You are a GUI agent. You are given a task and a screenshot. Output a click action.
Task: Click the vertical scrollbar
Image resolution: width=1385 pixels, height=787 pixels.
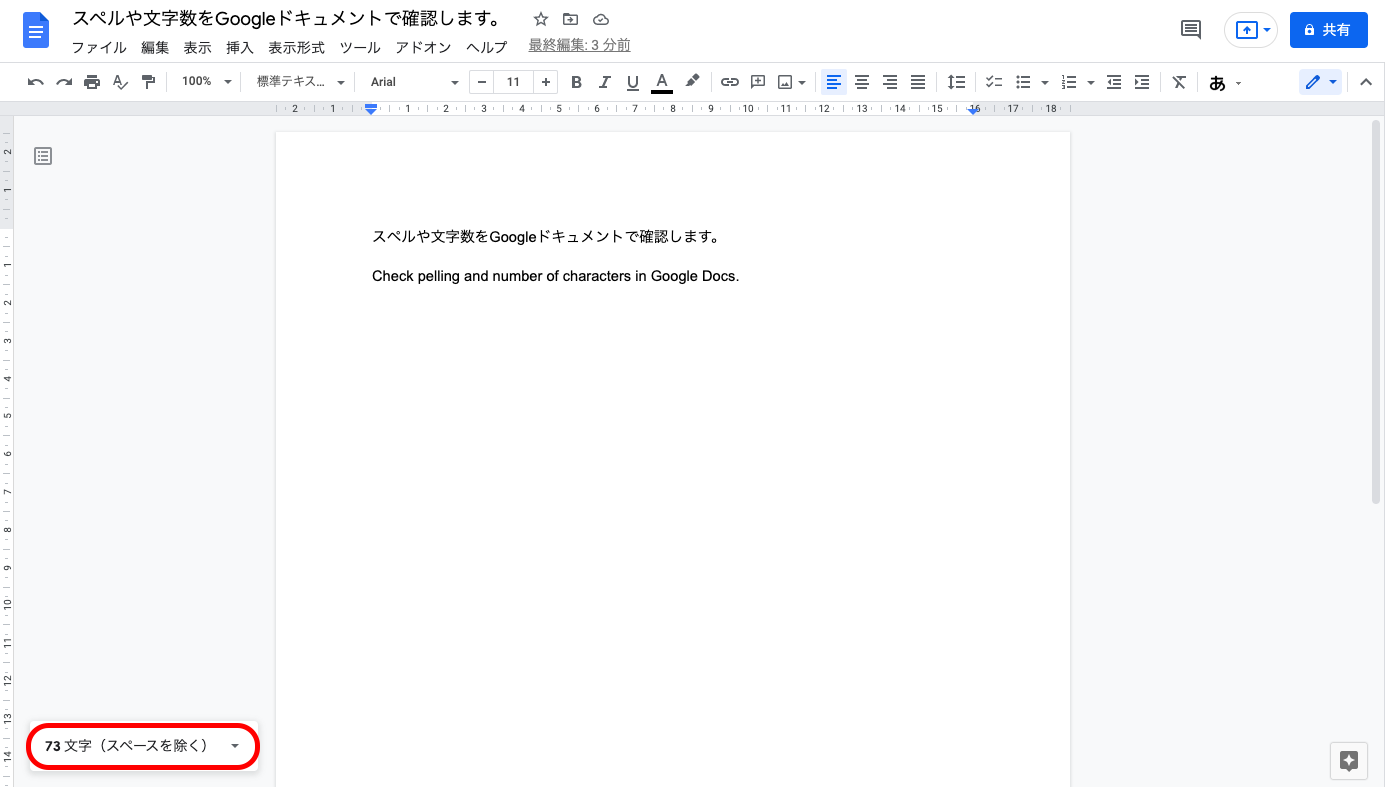click(x=1377, y=311)
